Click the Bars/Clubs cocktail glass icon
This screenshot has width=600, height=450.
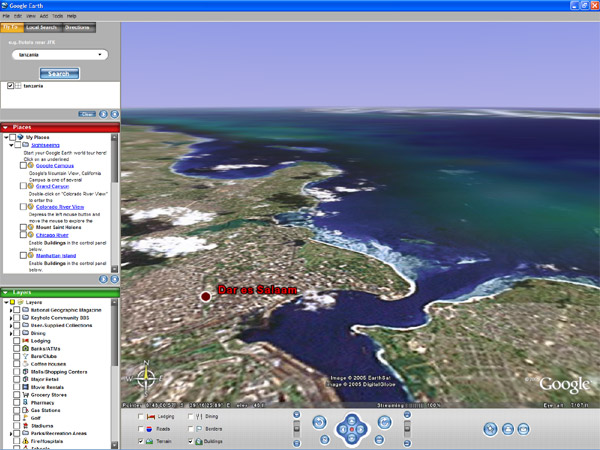25,356
